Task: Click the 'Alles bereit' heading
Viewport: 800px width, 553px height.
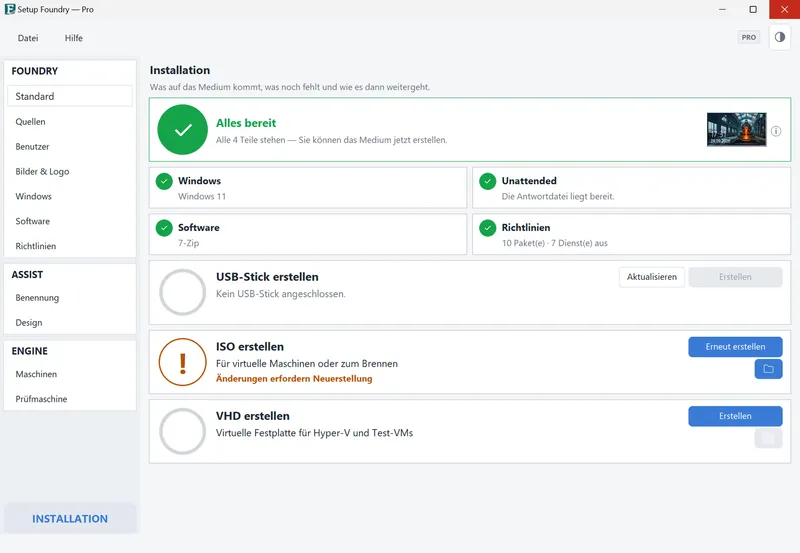Action: 246,123
